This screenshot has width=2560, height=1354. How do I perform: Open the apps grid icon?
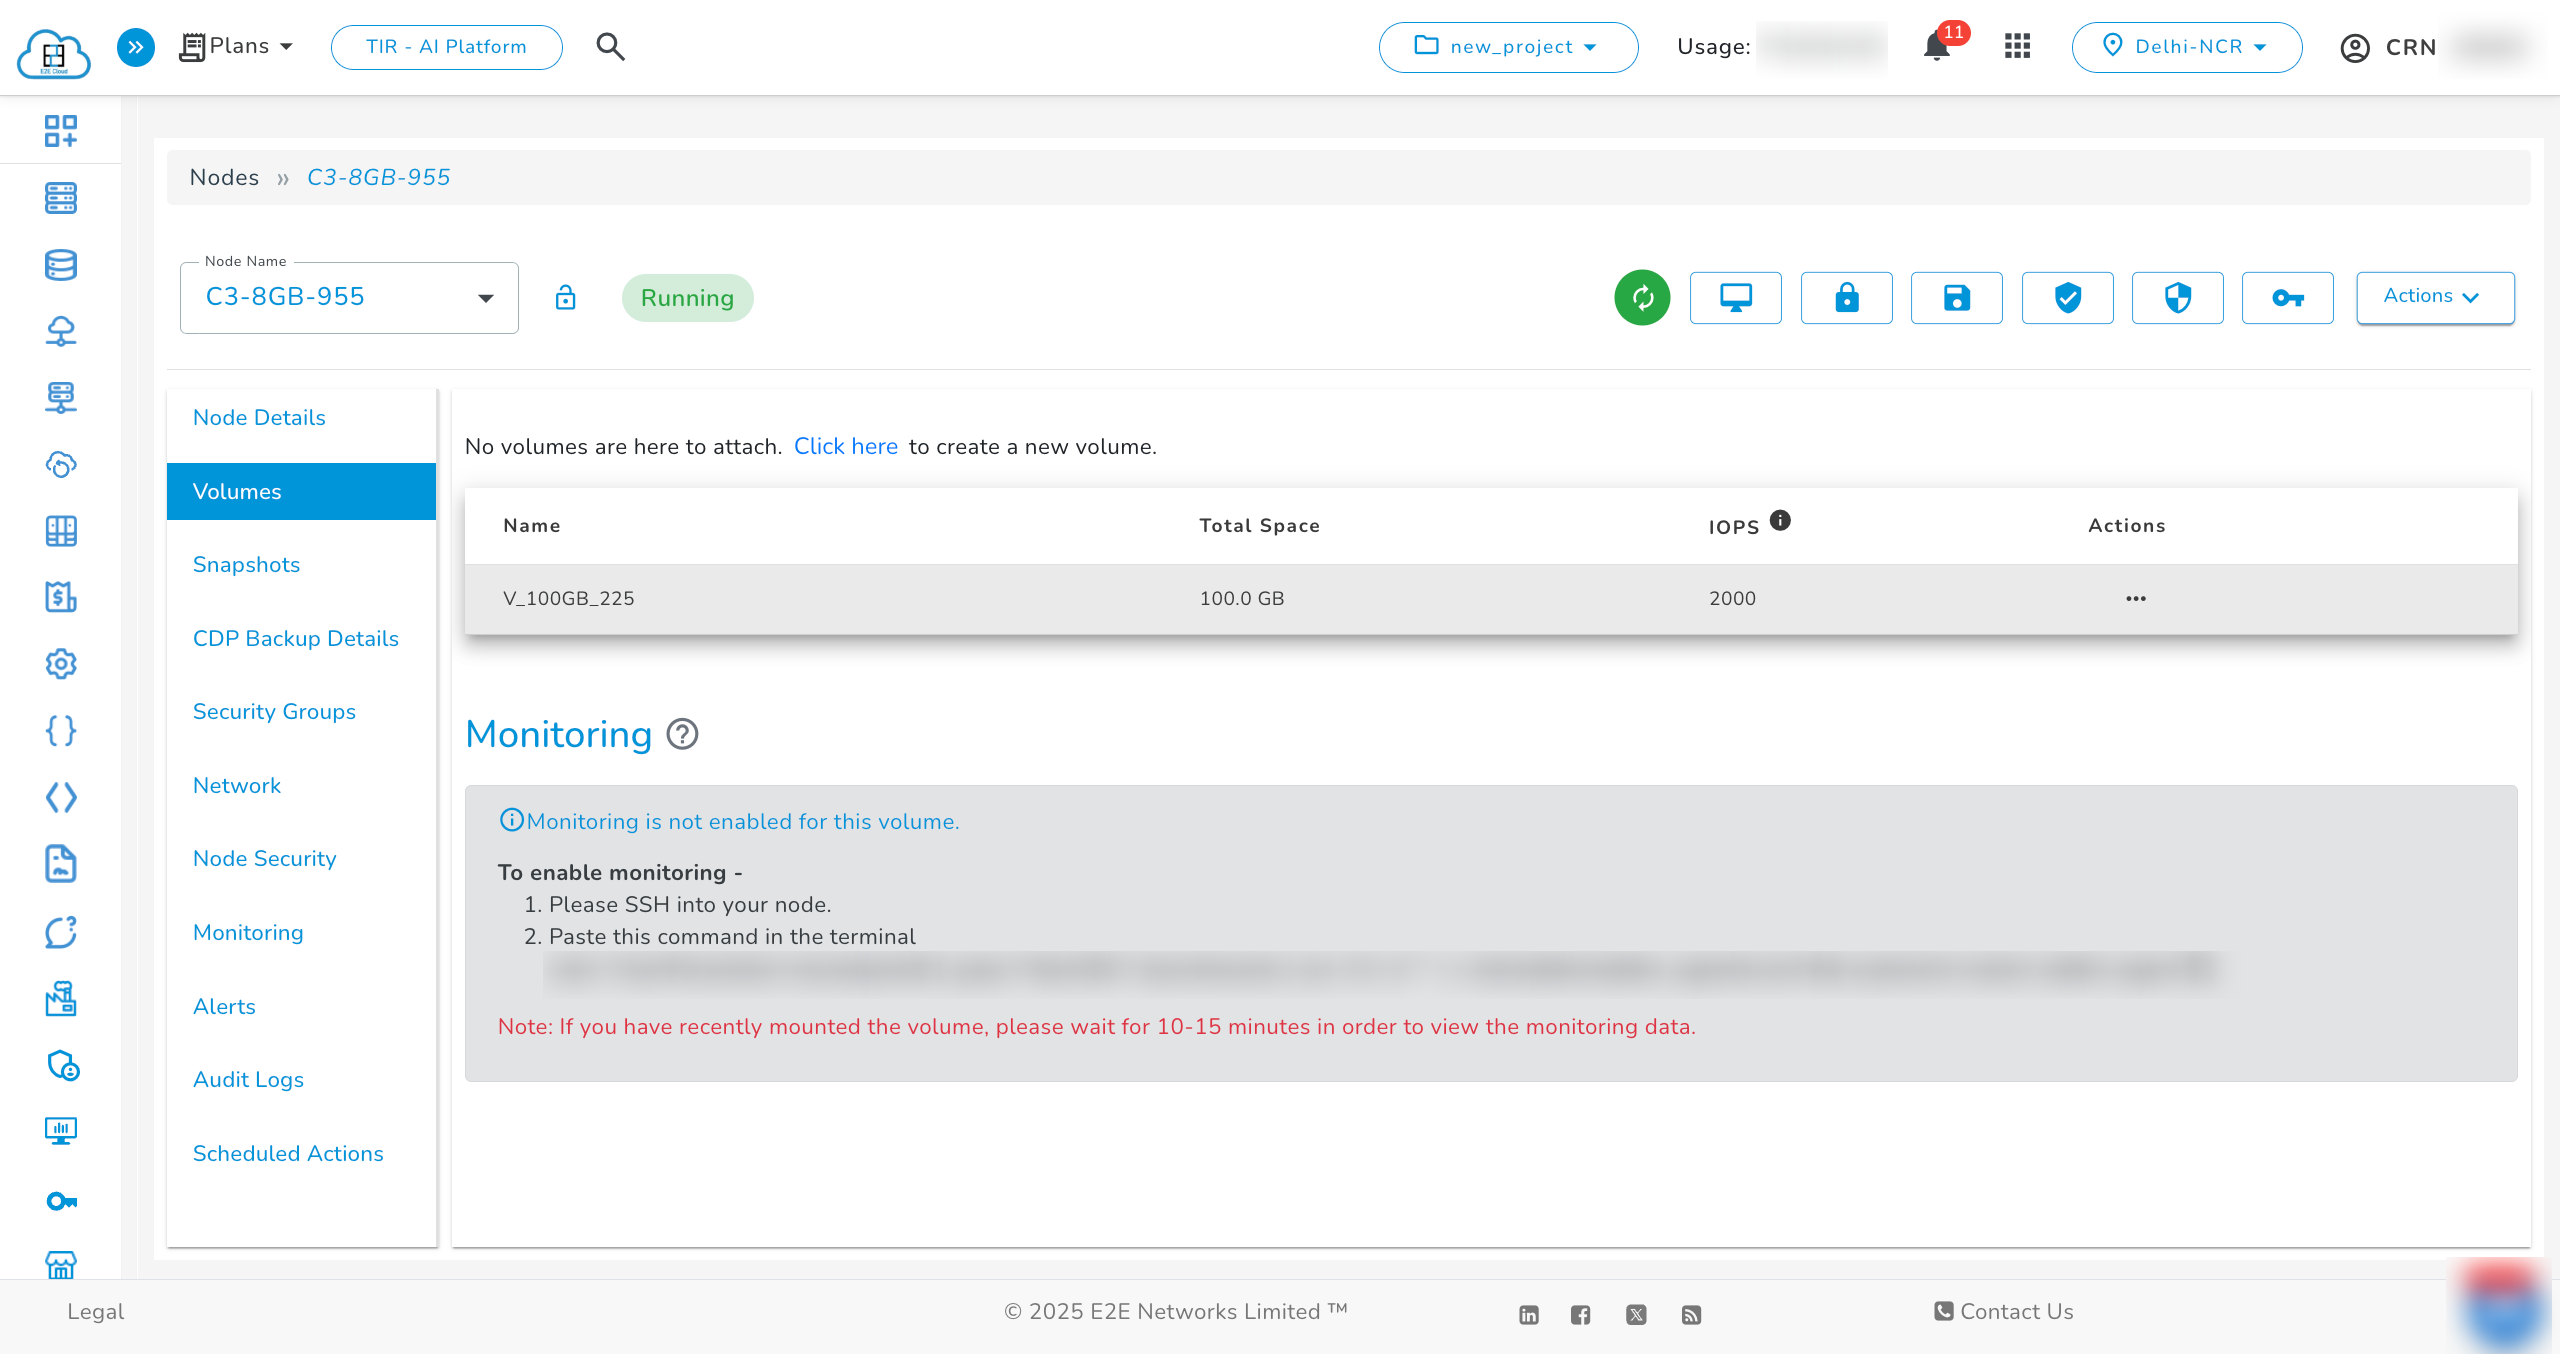coord(2017,47)
